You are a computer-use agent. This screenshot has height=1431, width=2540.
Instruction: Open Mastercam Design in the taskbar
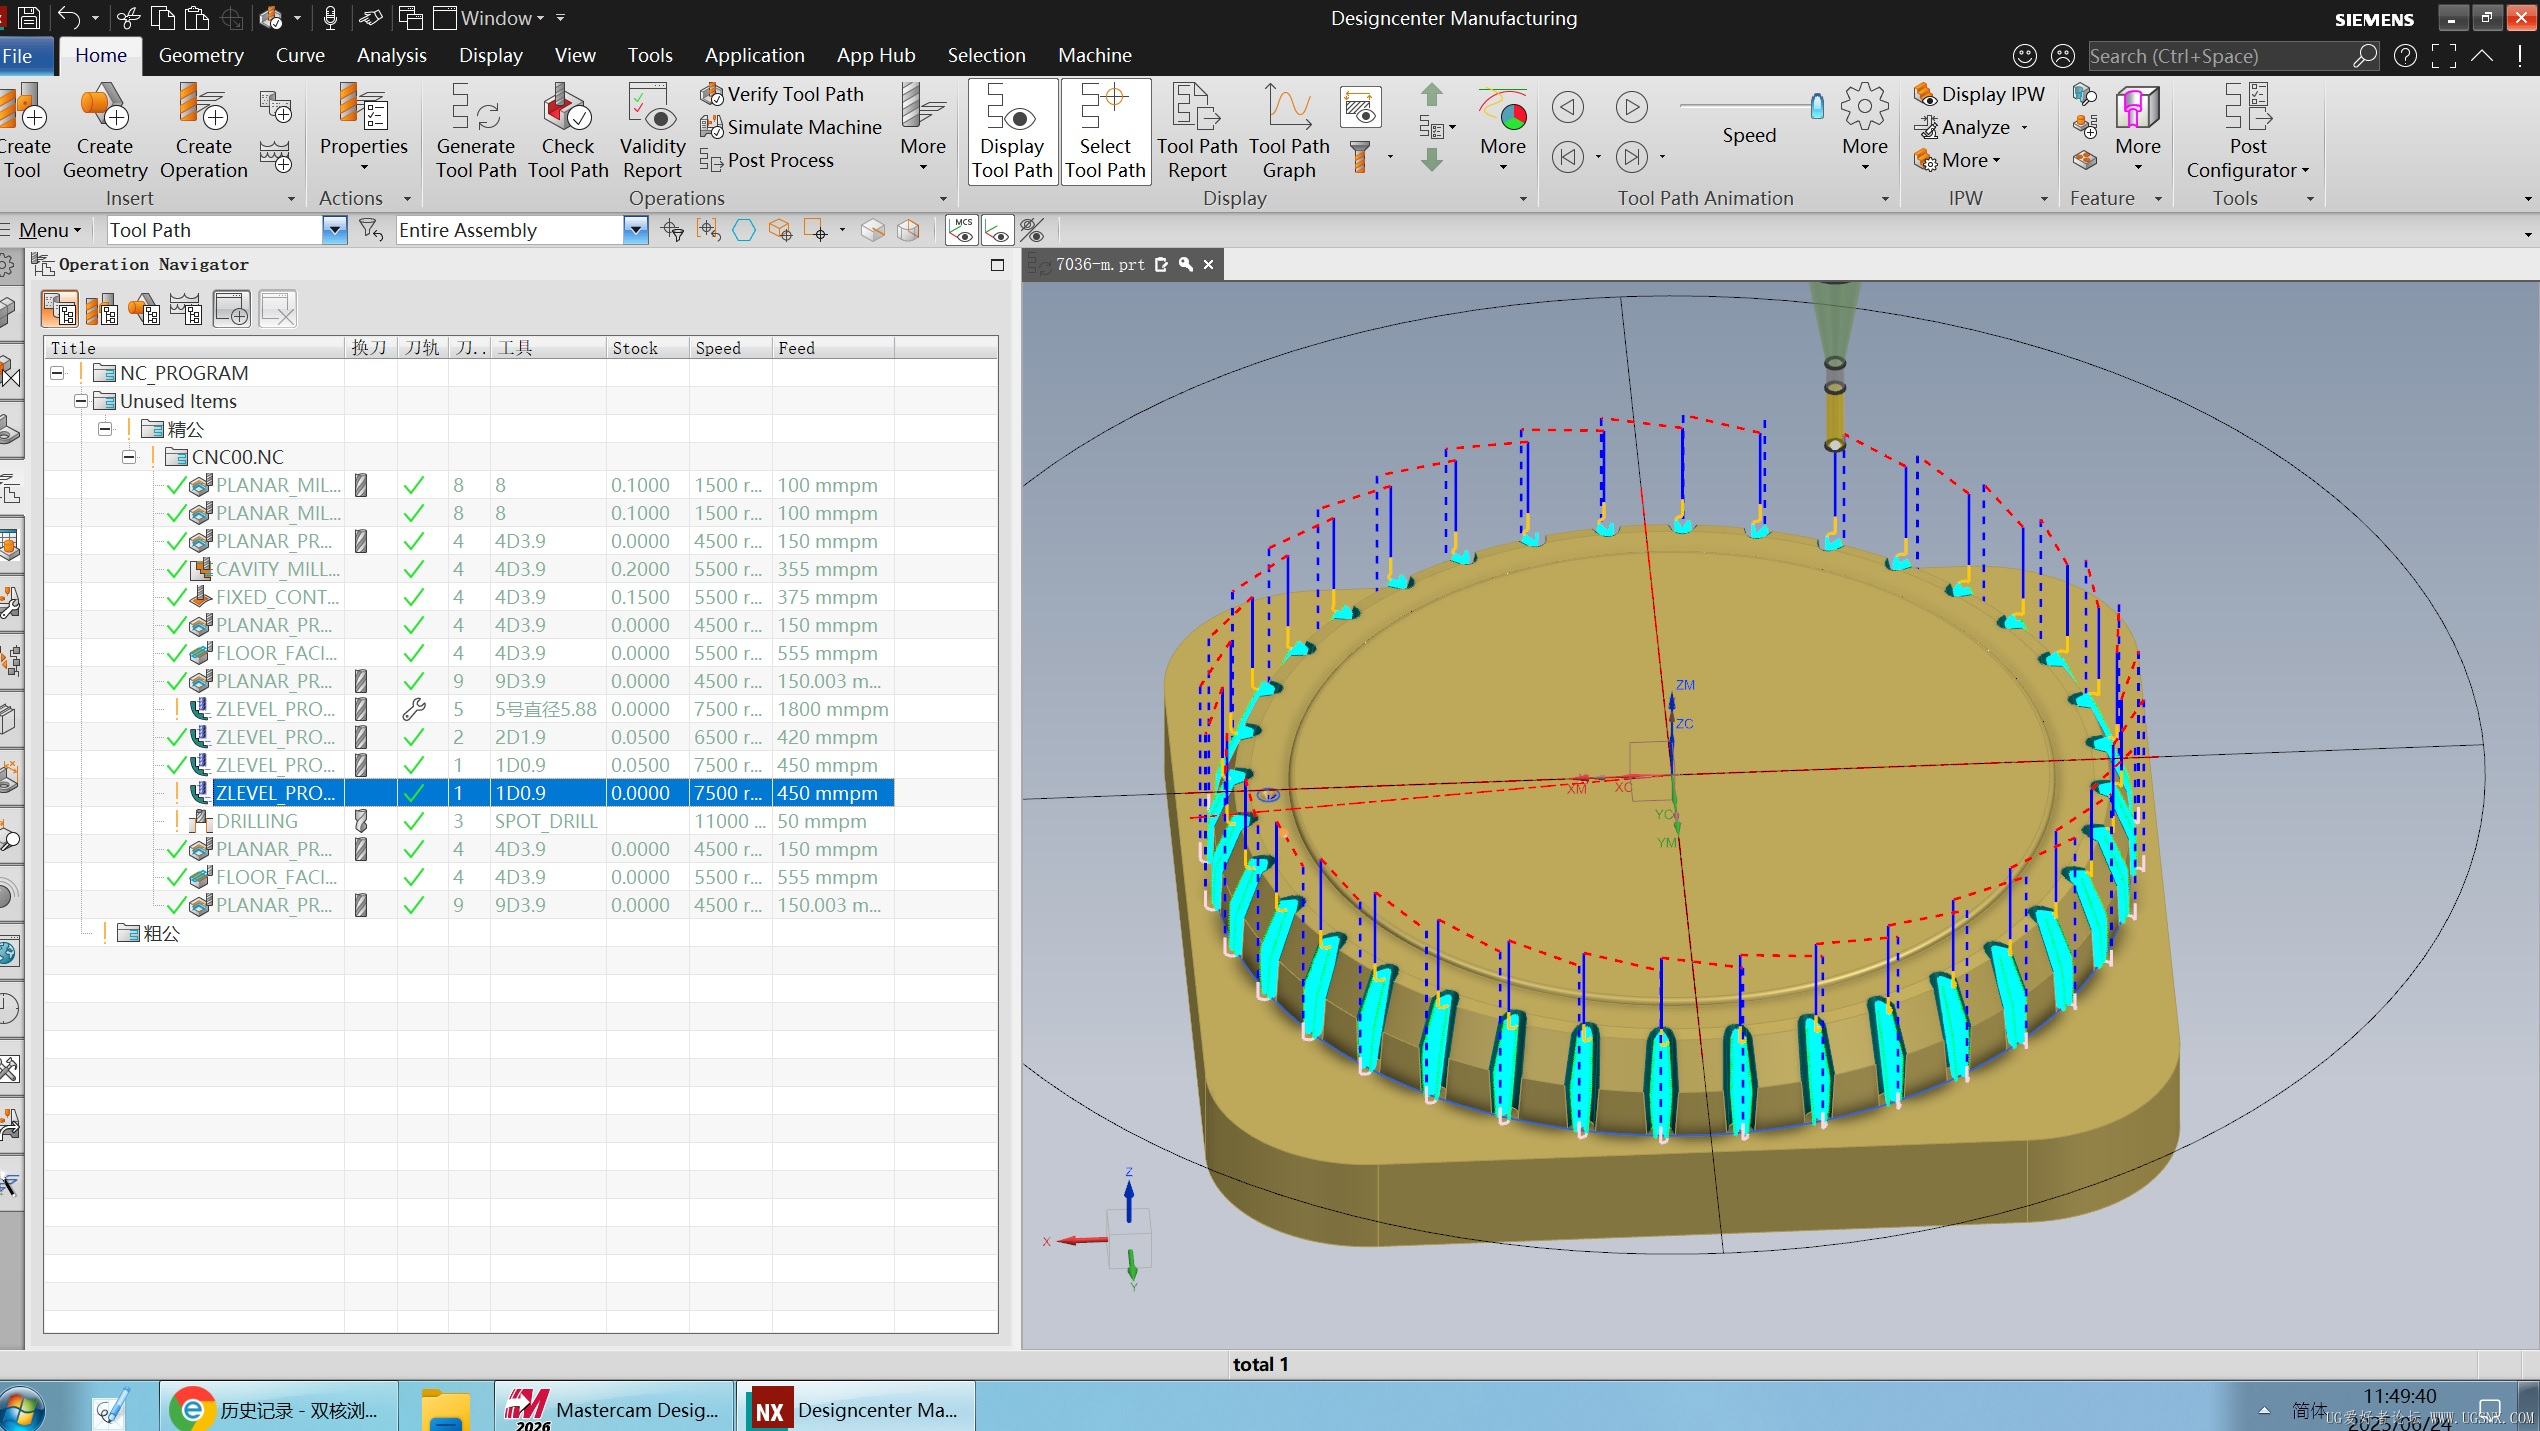[x=613, y=1408]
